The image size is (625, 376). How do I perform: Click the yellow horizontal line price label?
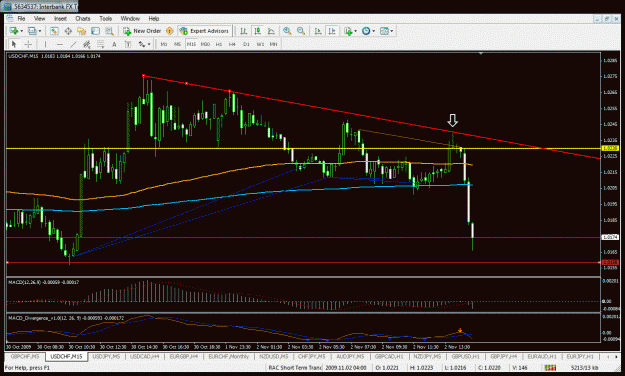[x=609, y=148]
